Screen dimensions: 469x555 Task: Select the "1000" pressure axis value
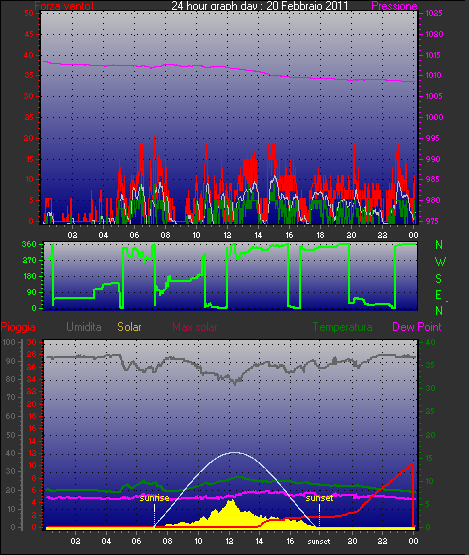(x=434, y=117)
